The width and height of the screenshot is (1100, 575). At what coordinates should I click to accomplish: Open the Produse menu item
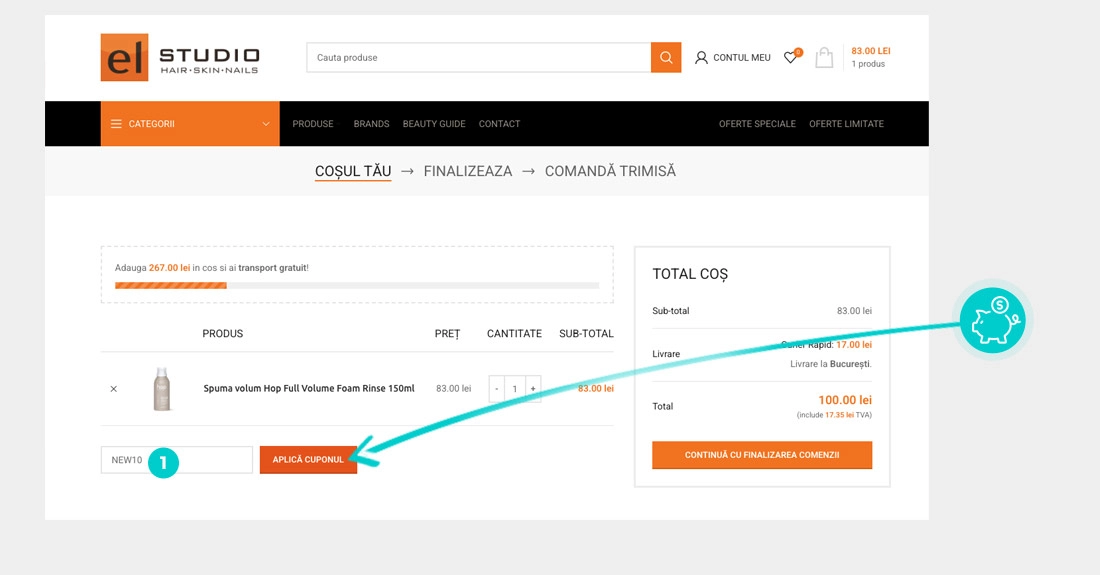[x=313, y=124]
